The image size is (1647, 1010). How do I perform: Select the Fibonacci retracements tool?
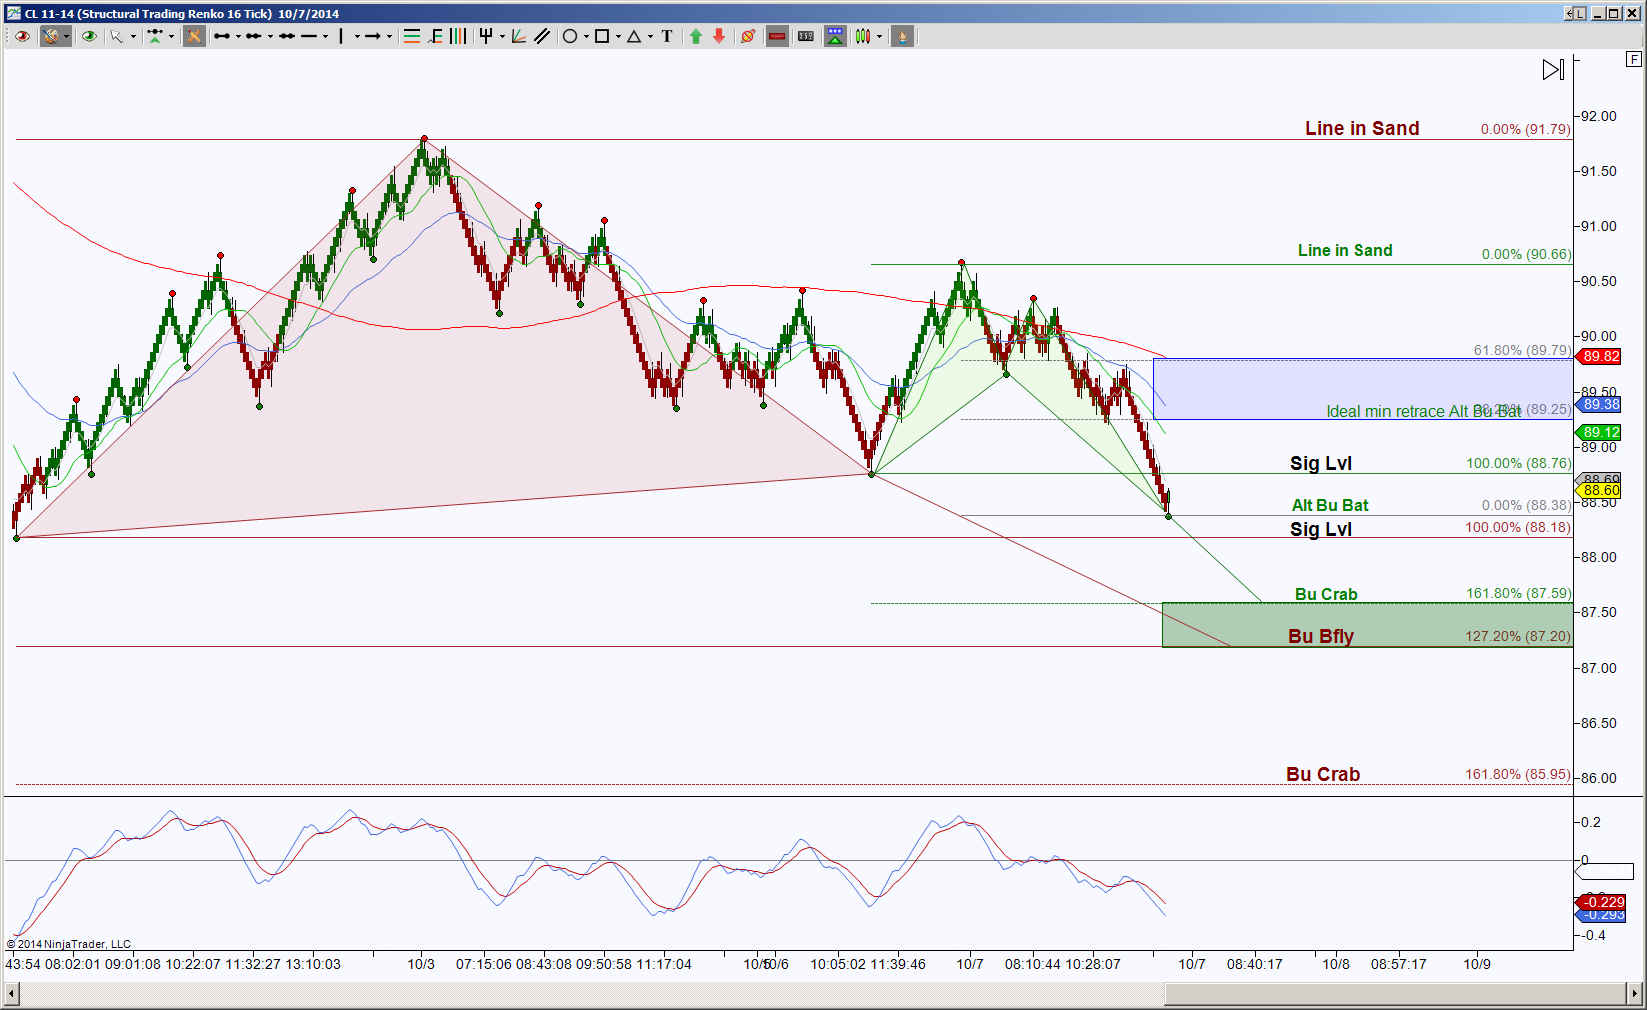[411, 36]
